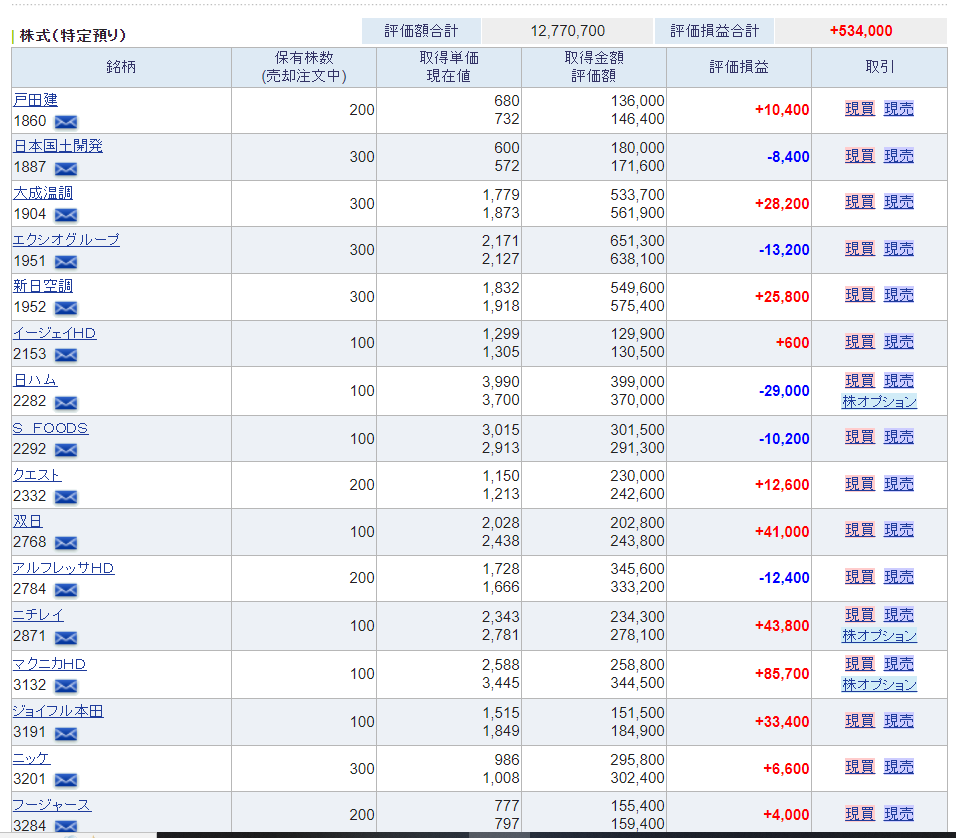The height and width of the screenshot is (838, 956).
Task: Click 現売 for 日ハム
Action: [899, 381]
